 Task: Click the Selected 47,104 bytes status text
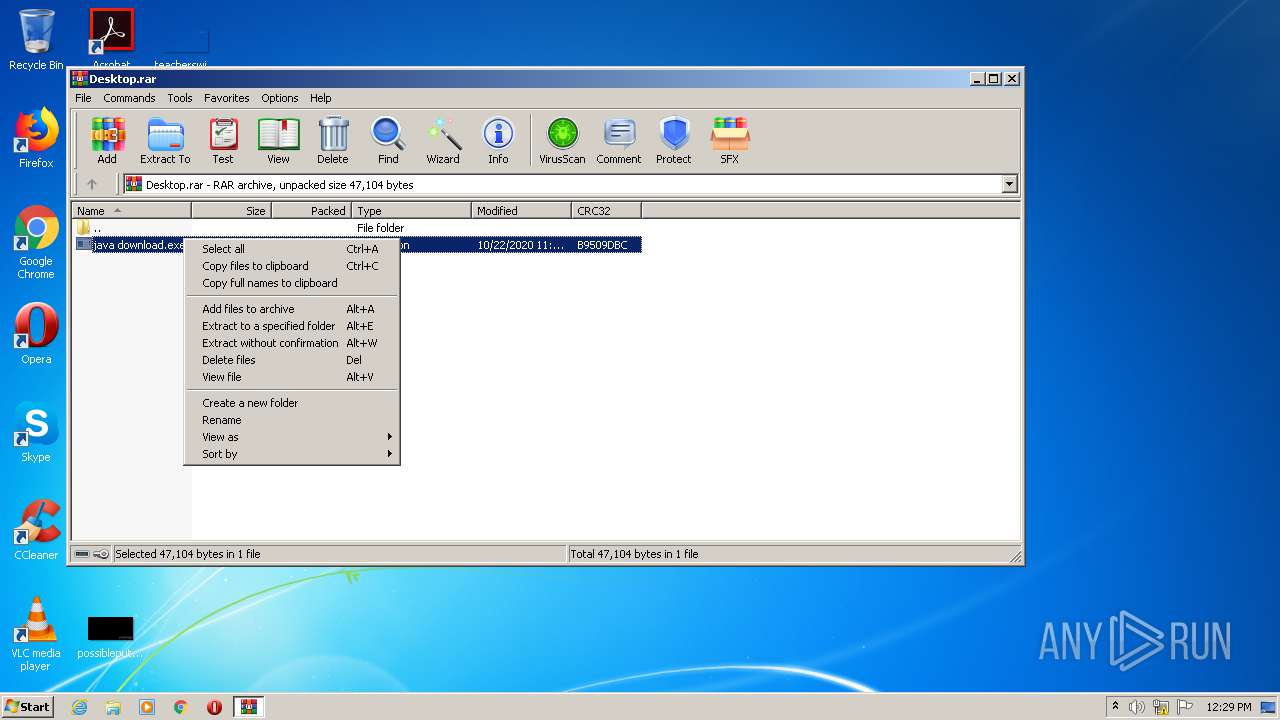tap(188, 554)
